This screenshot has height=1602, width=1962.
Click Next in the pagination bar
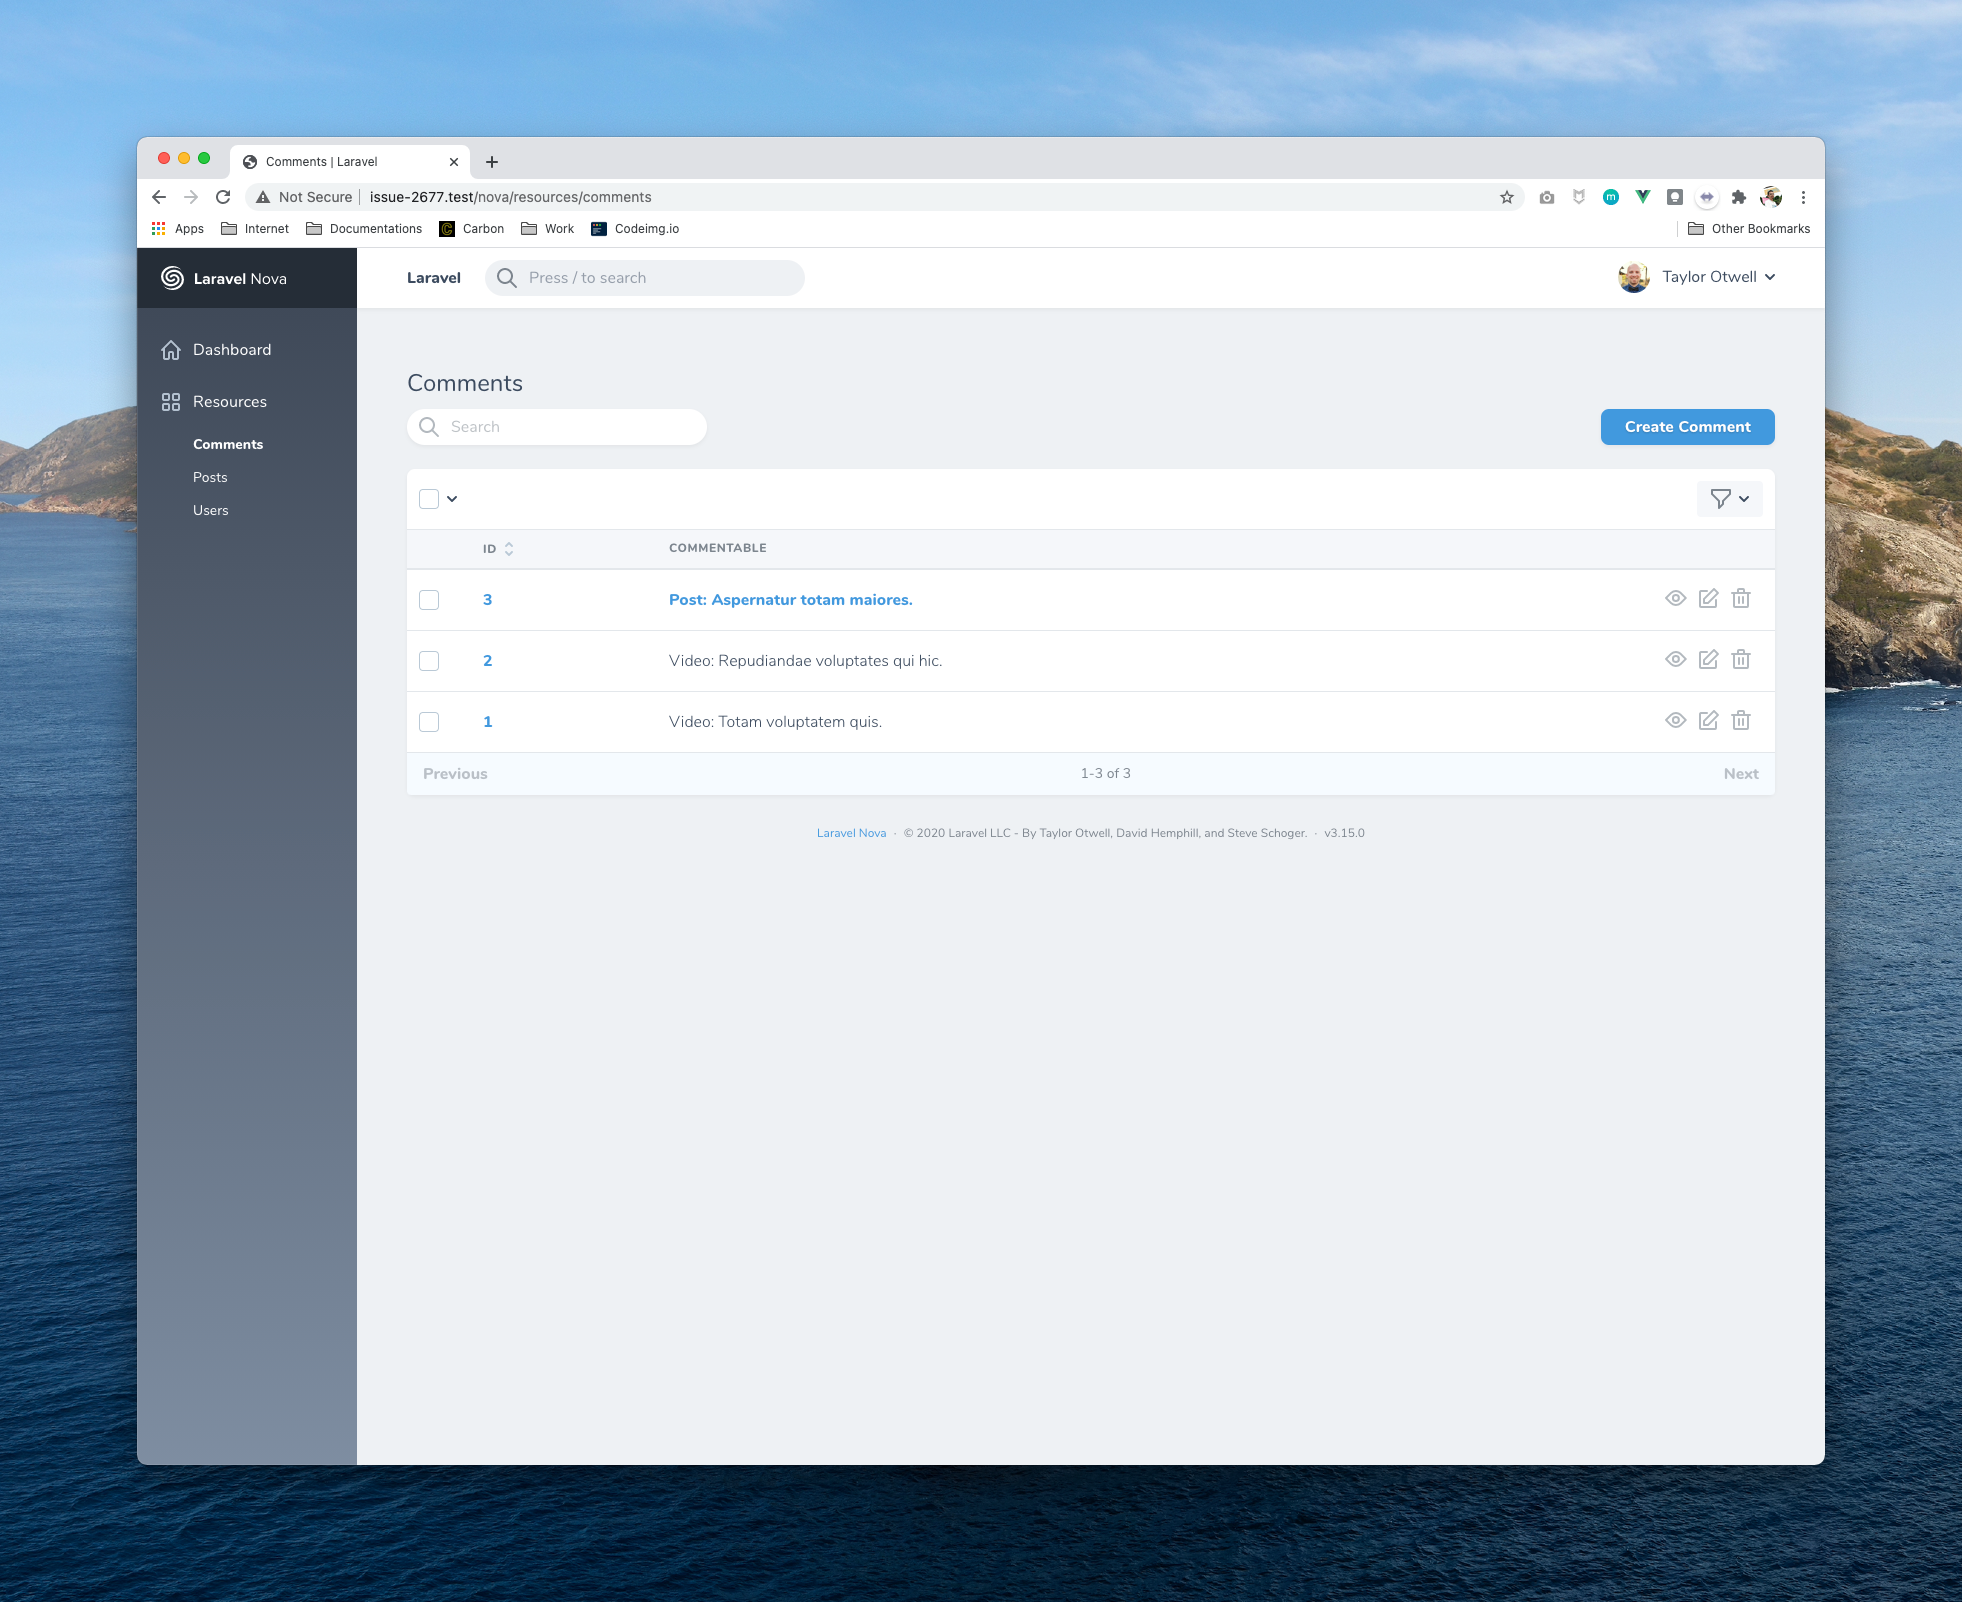(x=1740, y=772)
